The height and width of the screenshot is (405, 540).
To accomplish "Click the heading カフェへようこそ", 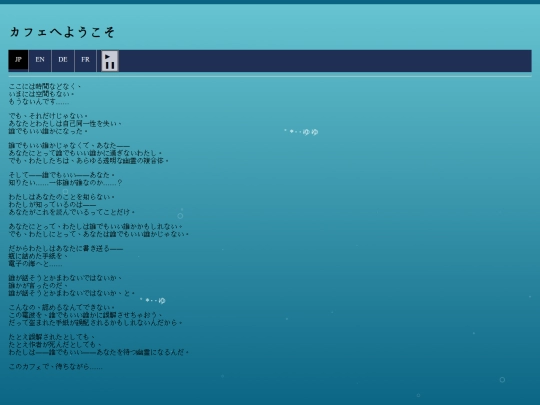I will pos(62,32).
